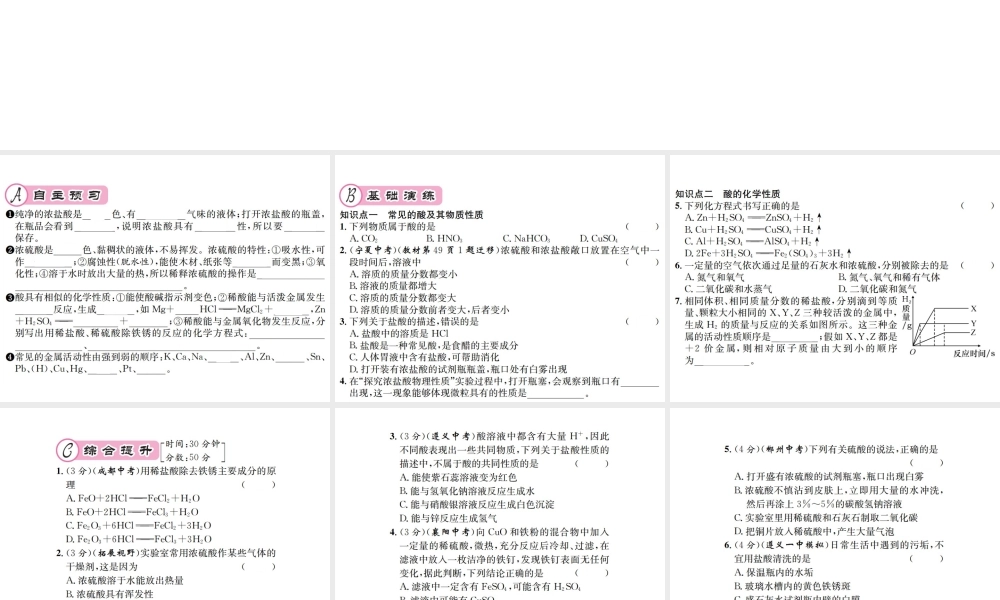Viewport: 1000px width, 600px height.
Task: Click option D. 打开装有浓盐酸的试剂瓶瓶盖
Action: [x=458, y=369]
